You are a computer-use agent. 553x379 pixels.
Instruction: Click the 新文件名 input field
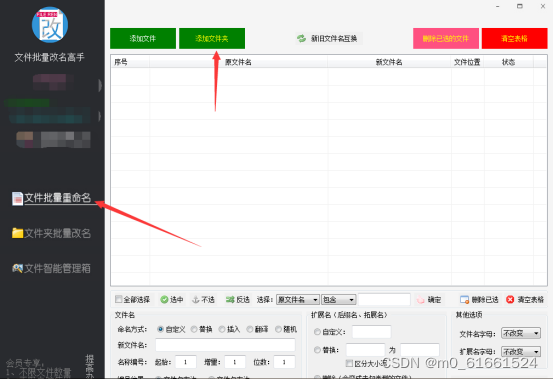point(225,345)
